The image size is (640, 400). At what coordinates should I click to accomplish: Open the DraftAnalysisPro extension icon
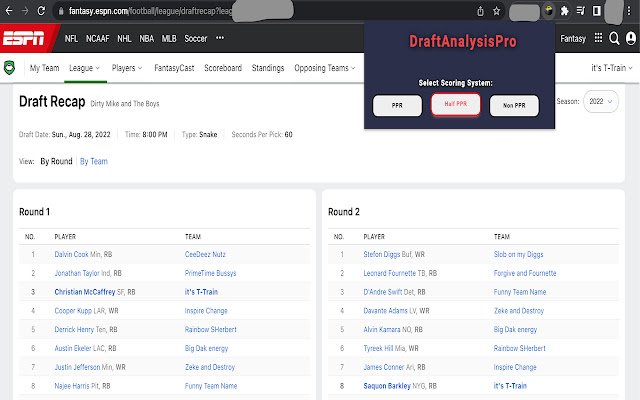tap(549, 11)
